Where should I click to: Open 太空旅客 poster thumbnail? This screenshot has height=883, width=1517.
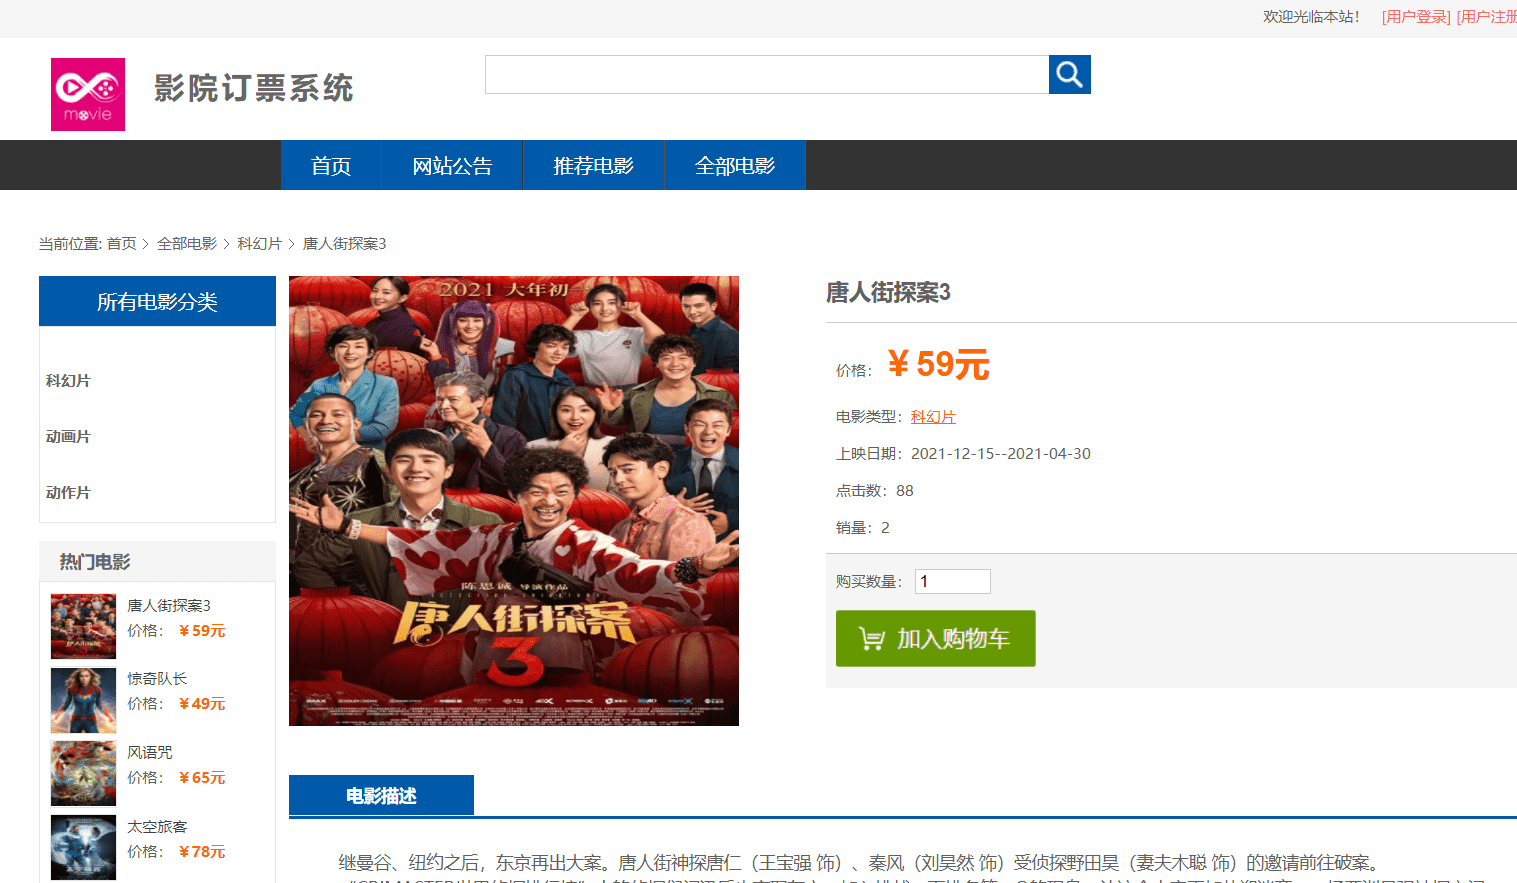[83, 847]
